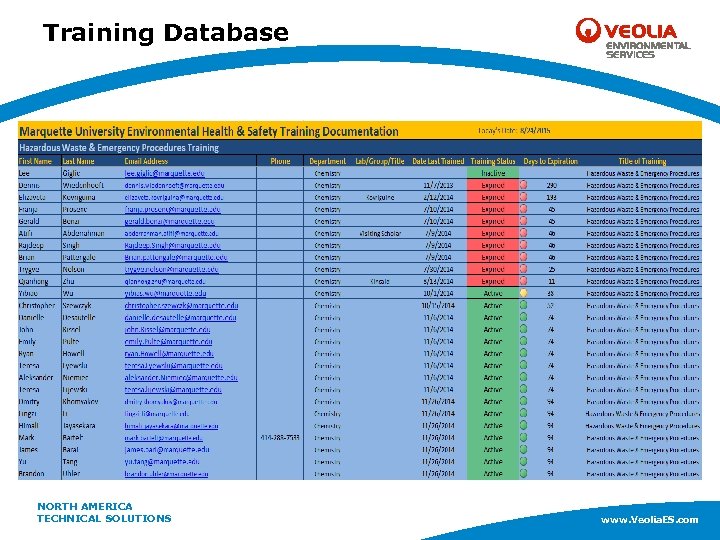Click the green status circle in Mark's row
The image size is (720, 540).
523,437
